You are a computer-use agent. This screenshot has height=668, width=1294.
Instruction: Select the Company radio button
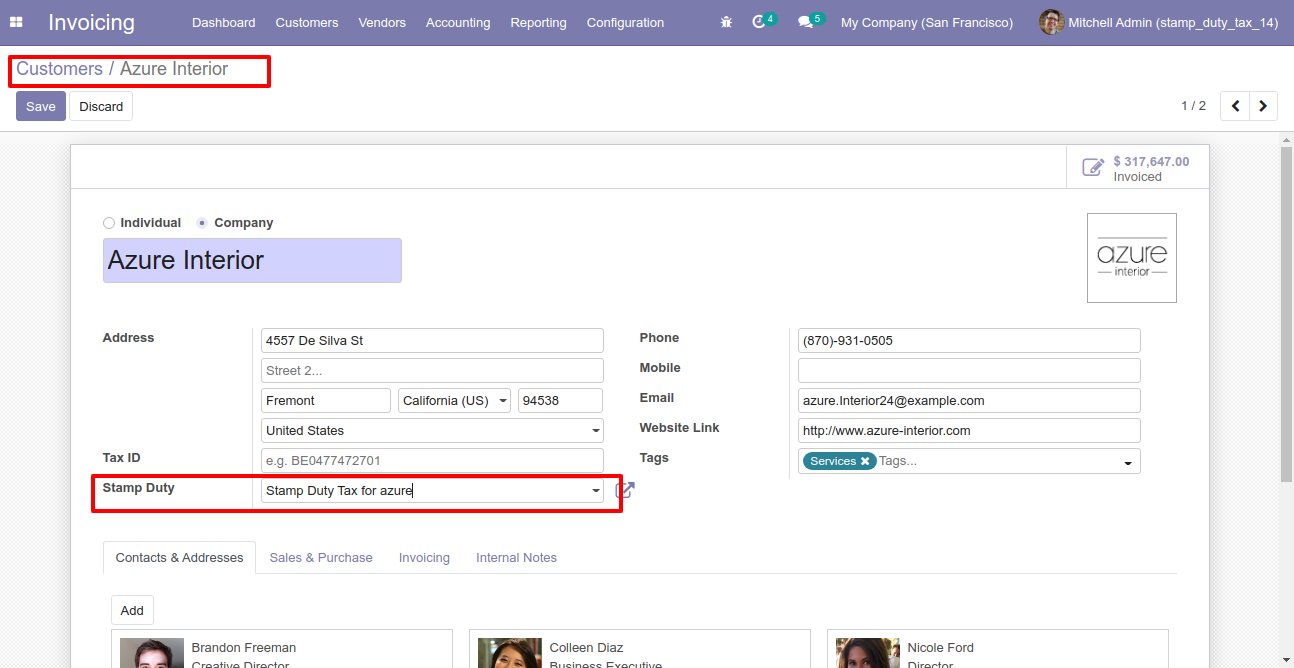(x=202, y=223)
